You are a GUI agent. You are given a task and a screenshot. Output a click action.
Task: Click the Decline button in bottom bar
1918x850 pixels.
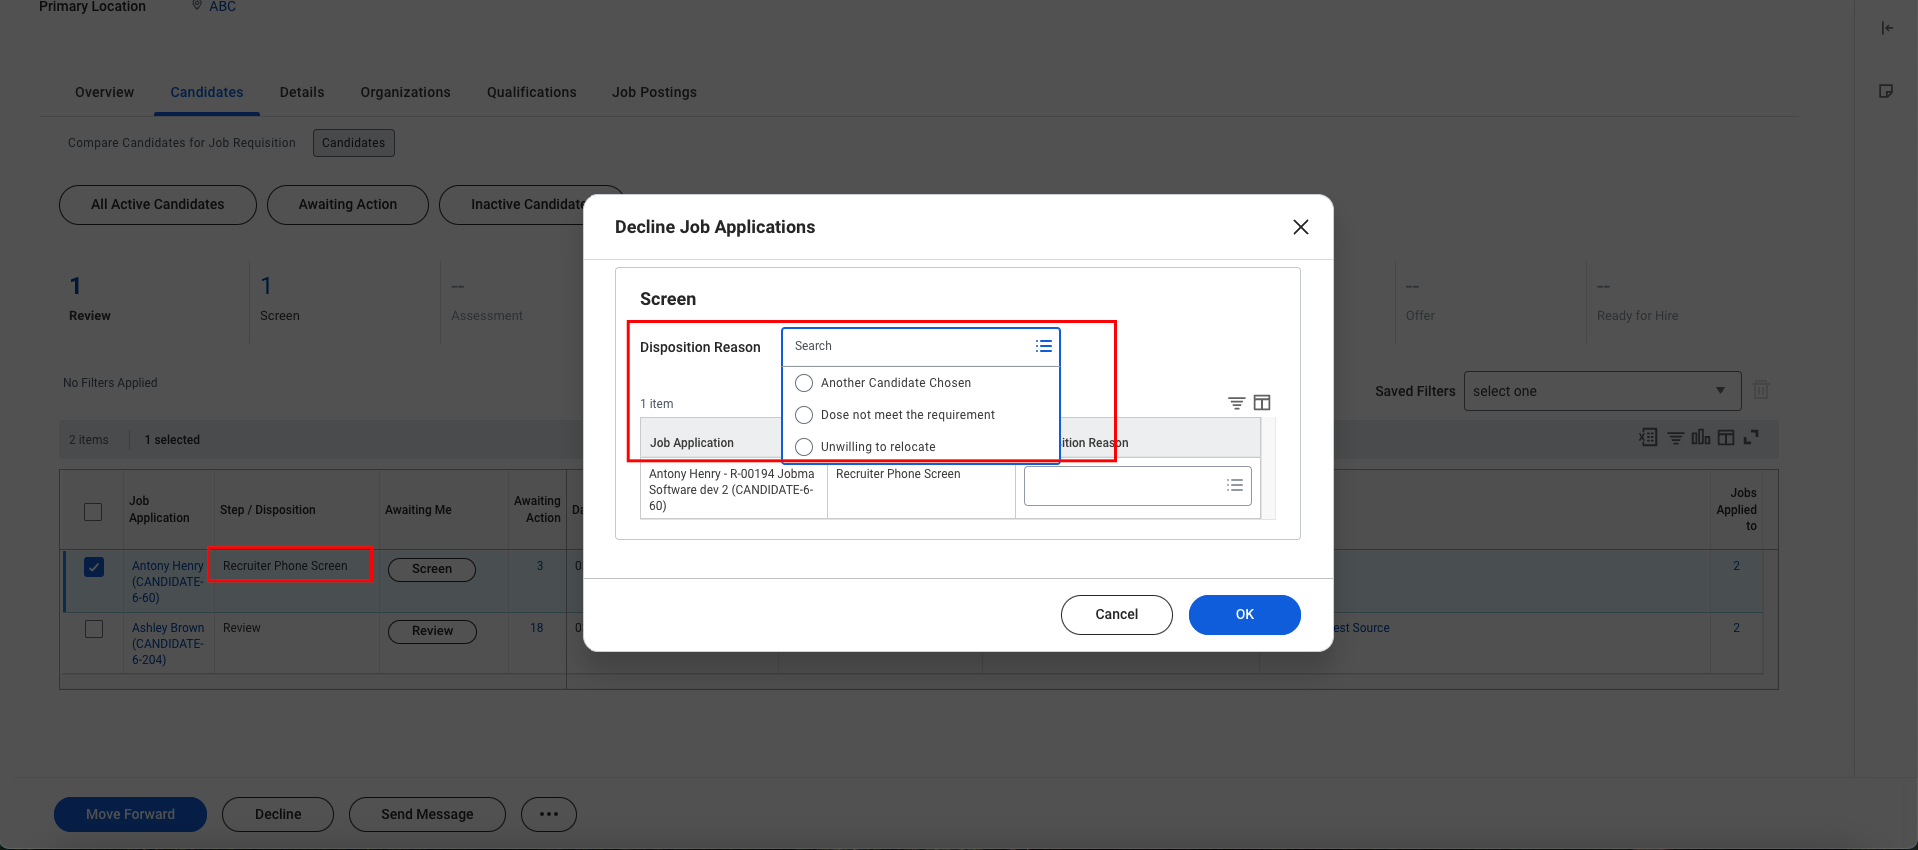(x=278, y=814)
